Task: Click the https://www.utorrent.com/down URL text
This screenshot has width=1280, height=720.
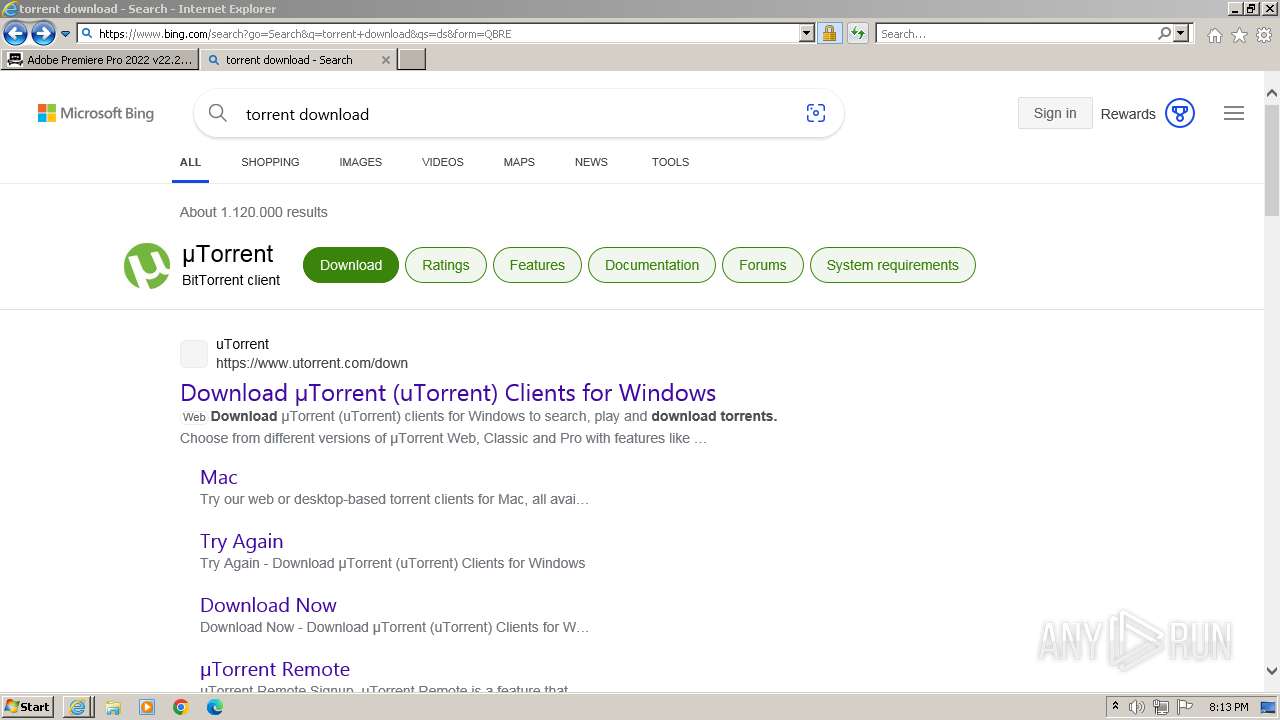Action: [x=312, y=363]
